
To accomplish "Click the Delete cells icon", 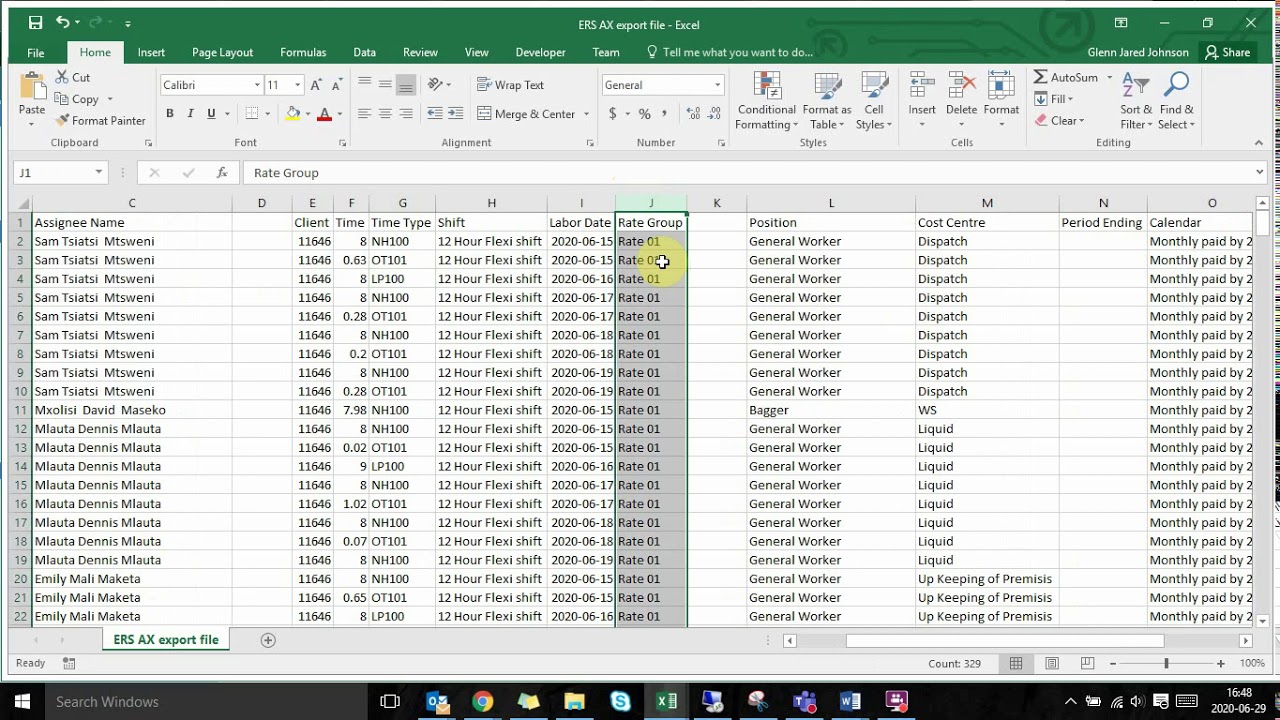I will (x=961, y=87).
